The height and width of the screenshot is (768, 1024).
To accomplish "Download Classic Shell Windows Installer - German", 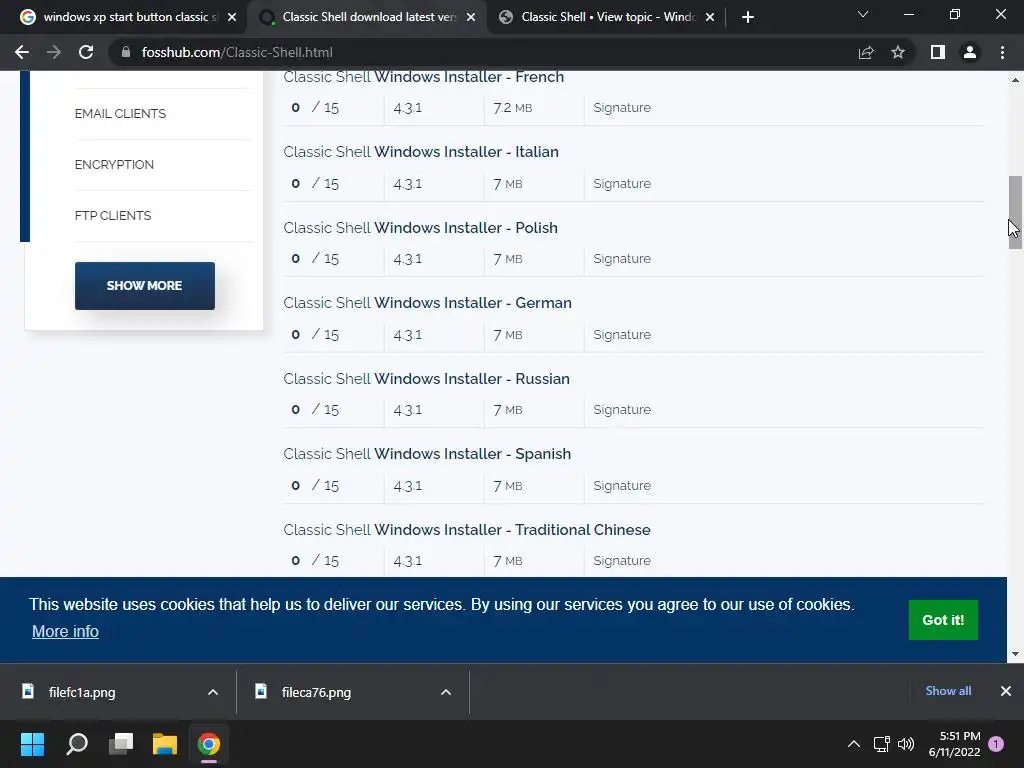I will pos(427,303).
